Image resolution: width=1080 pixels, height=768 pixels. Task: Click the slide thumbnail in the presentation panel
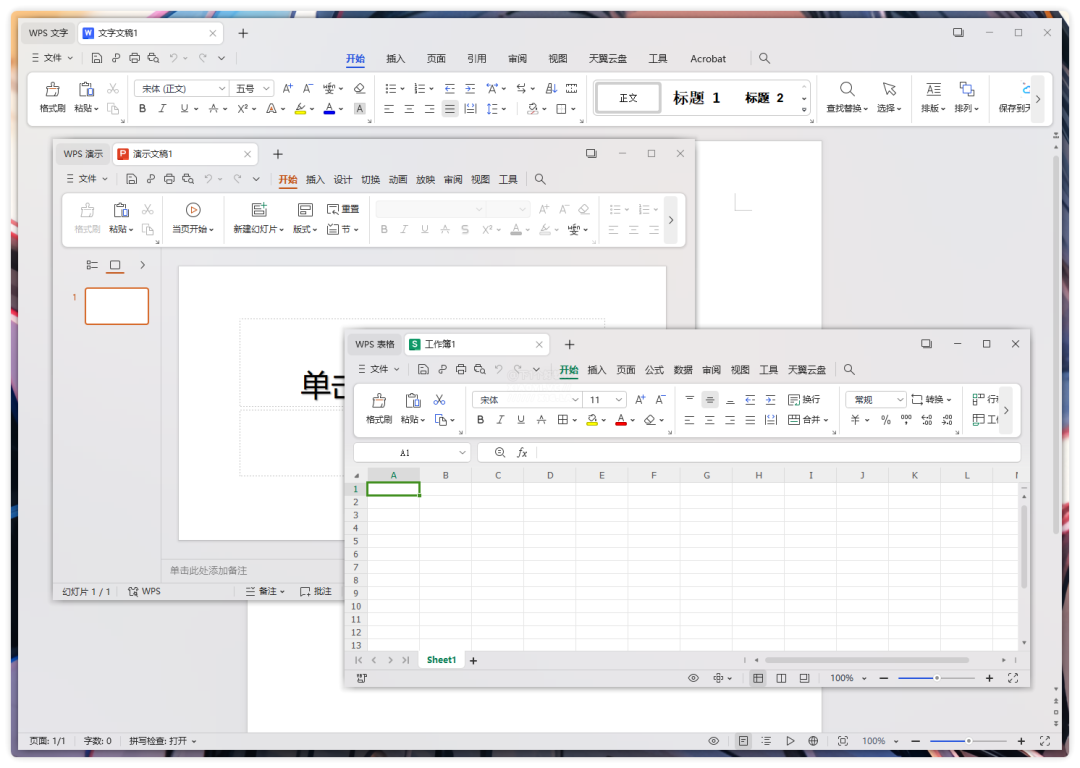[x=116, y=306]
